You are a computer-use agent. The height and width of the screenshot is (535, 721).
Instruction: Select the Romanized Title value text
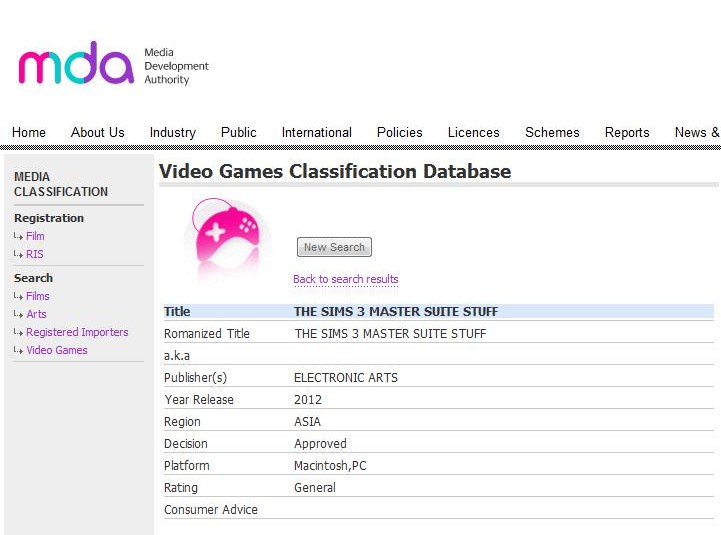(390, 334)
